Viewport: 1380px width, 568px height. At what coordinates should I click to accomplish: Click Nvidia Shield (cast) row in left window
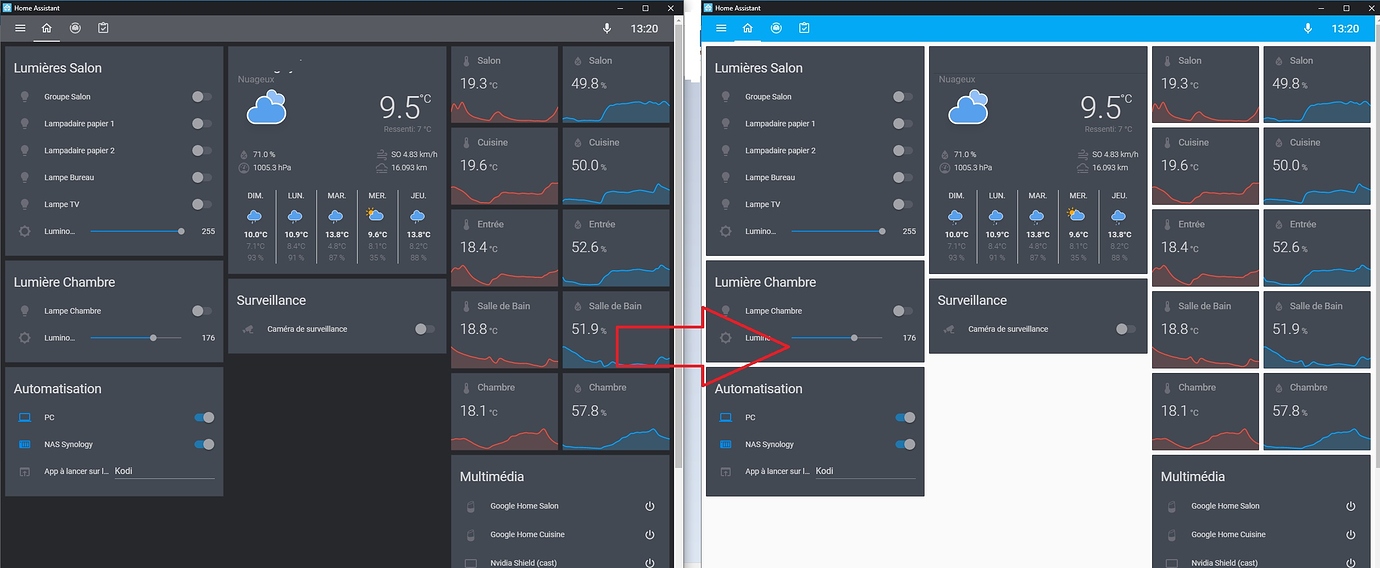tap(559, 562)
